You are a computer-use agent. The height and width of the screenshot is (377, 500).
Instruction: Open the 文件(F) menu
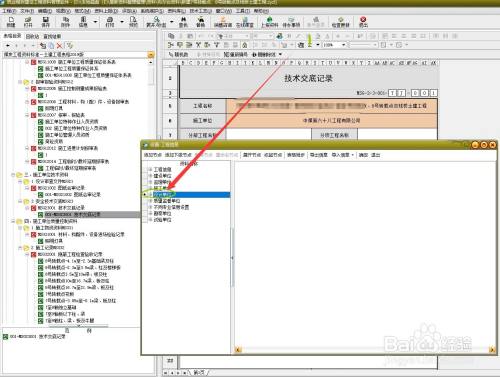click(27, 11)
